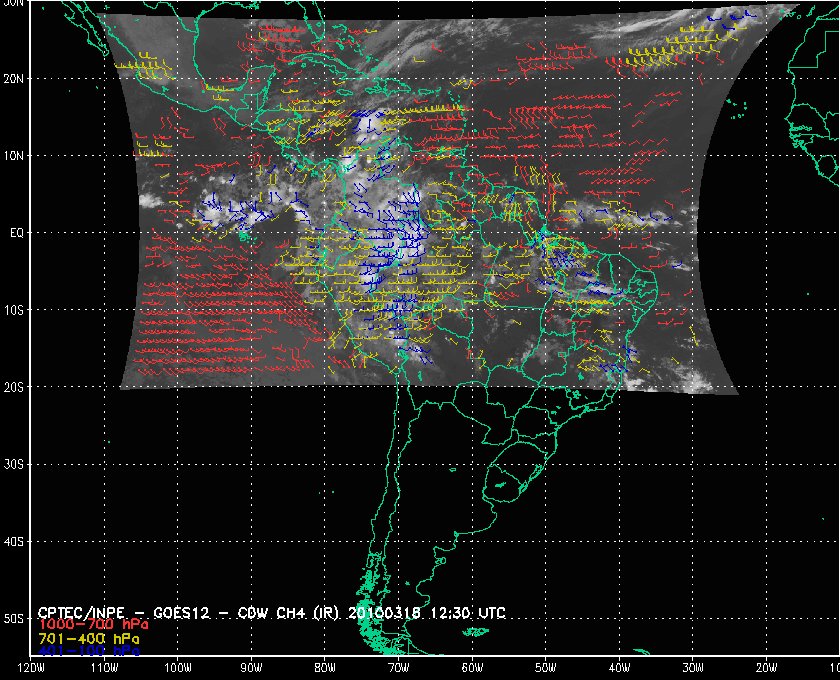Click the 30W longitude label
The image size is (840, 680).
click(693, 668)
